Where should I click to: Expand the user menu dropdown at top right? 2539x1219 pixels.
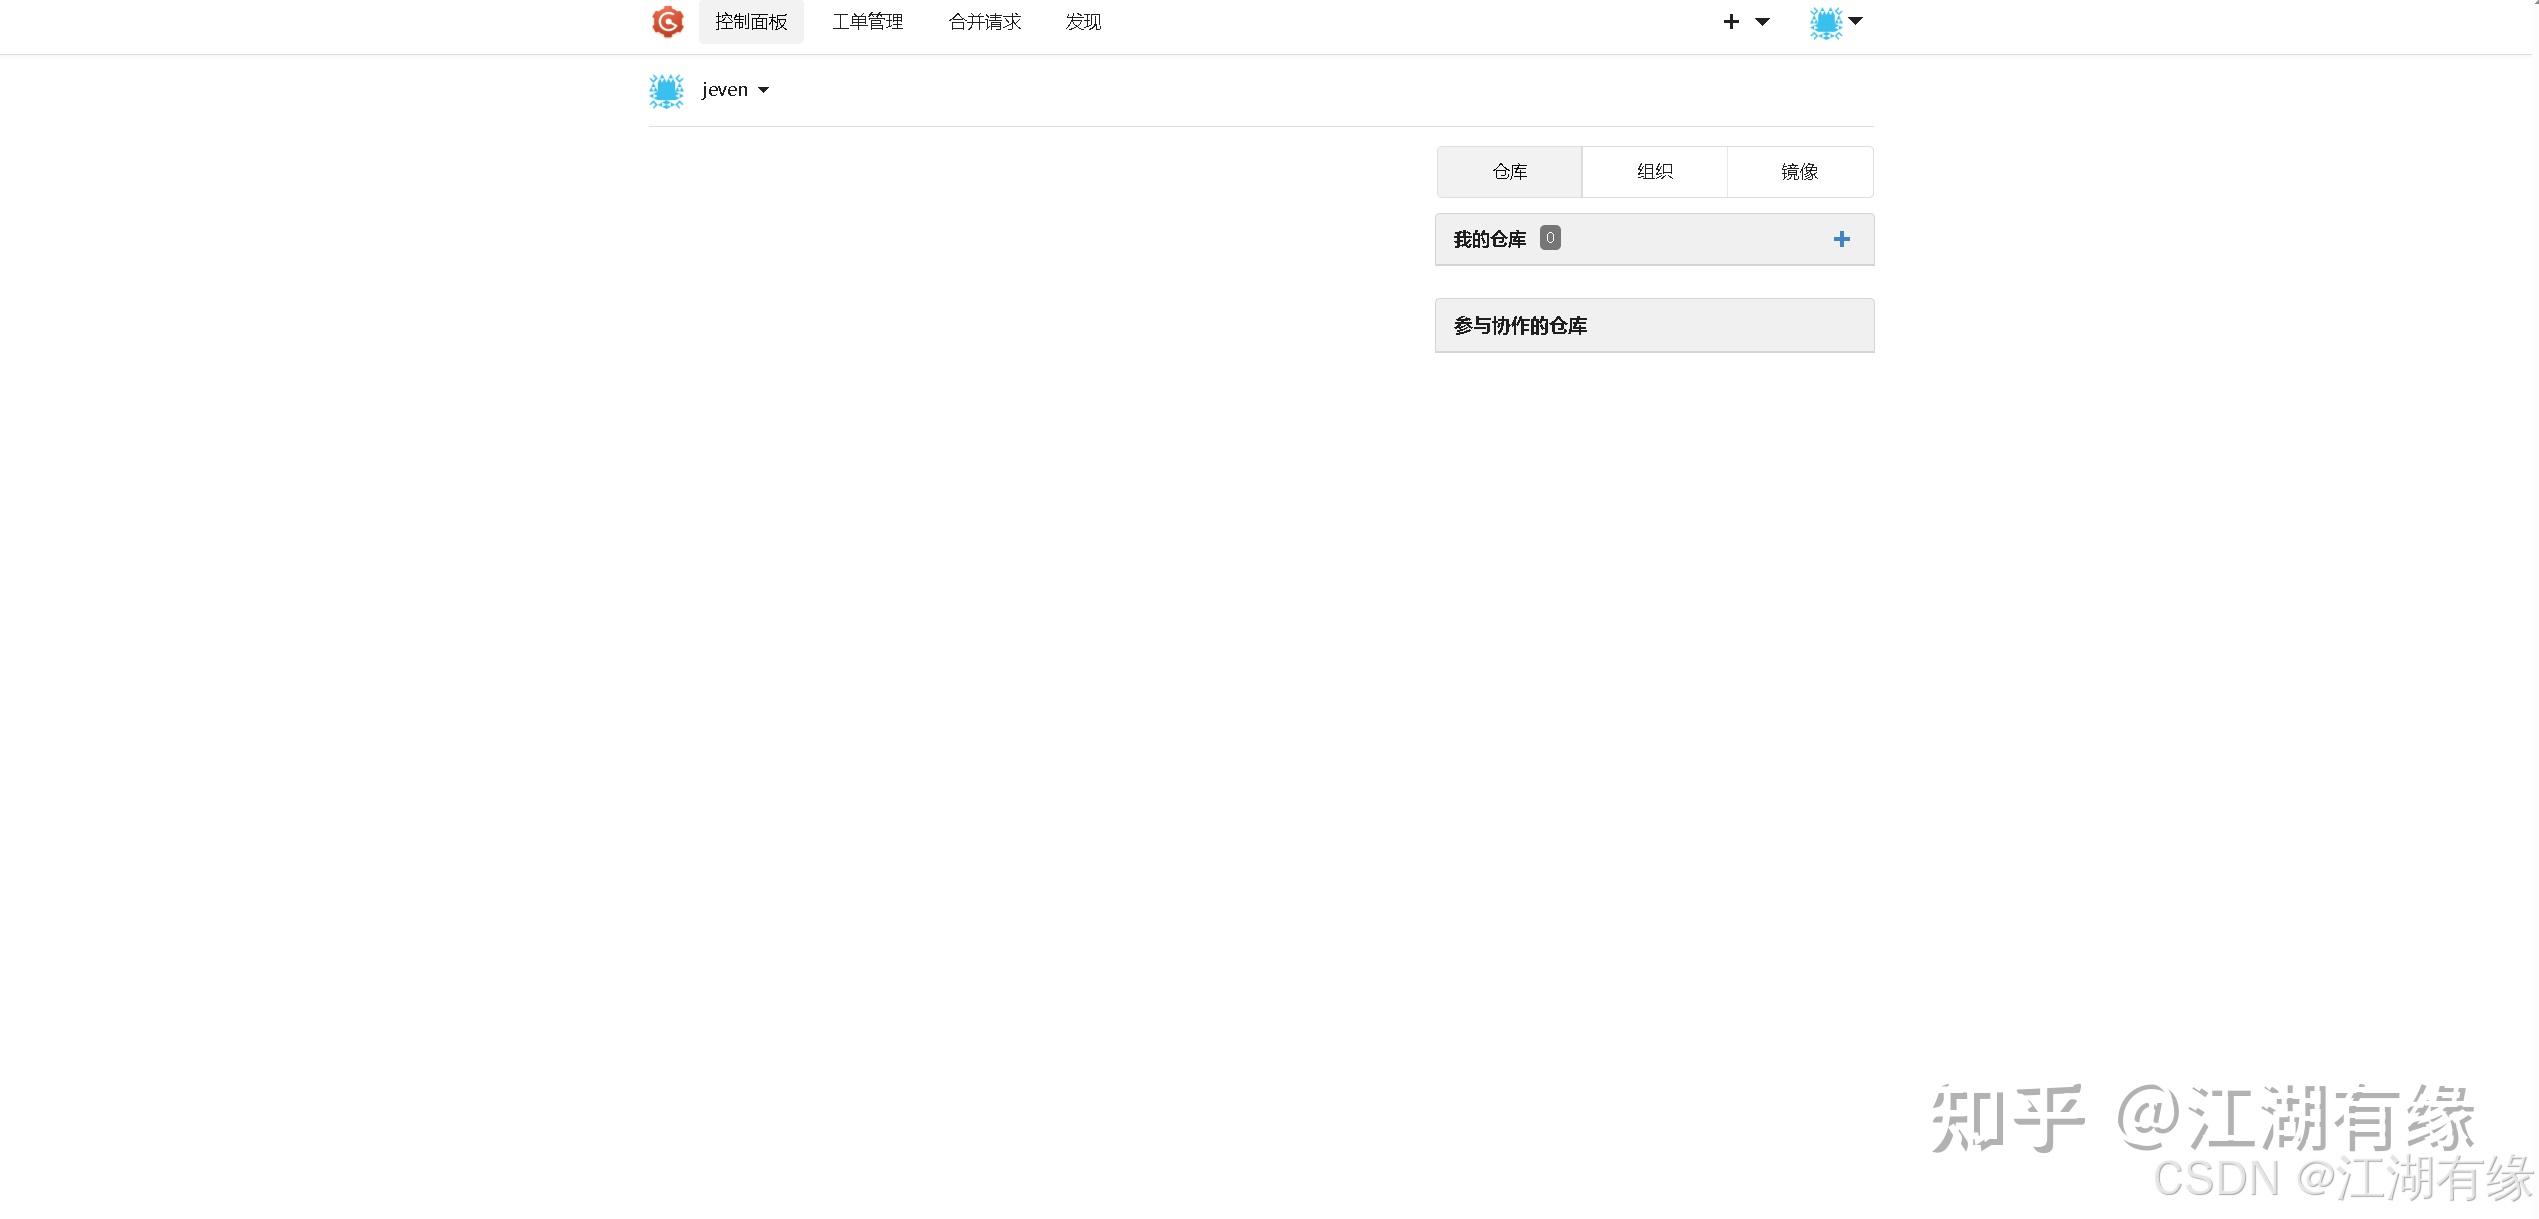1857,22
